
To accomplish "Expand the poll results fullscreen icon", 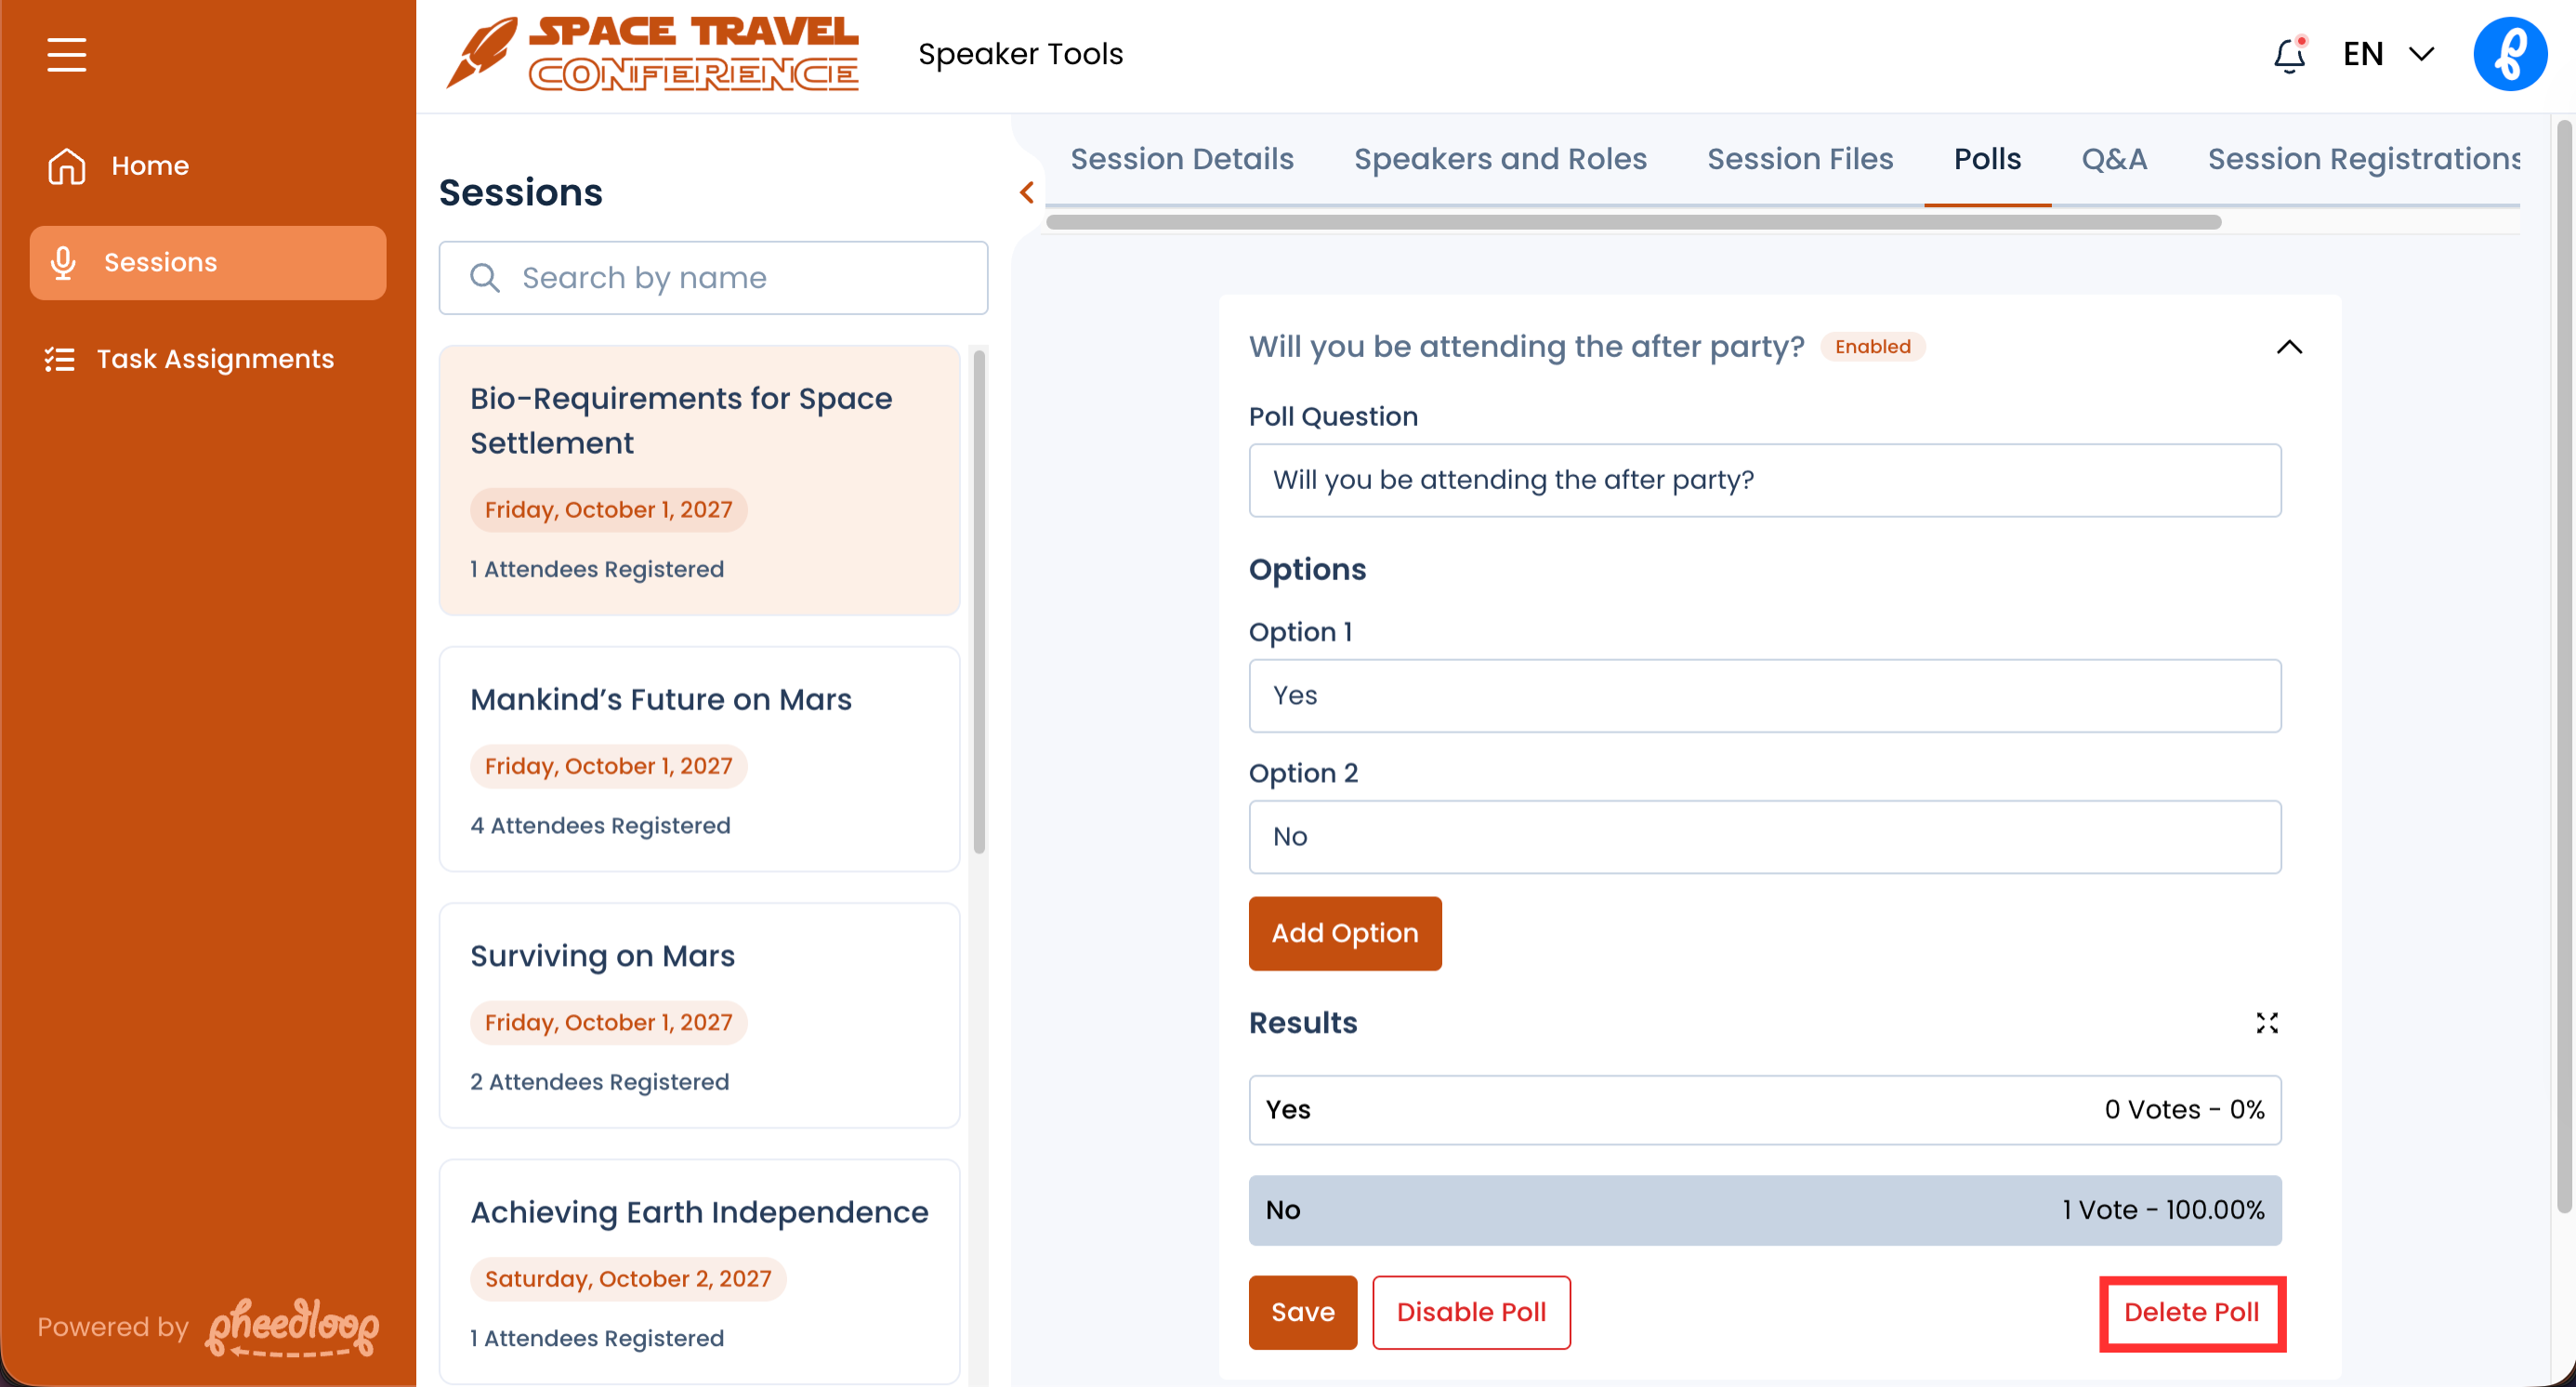I will (x=2266, y=1023).
